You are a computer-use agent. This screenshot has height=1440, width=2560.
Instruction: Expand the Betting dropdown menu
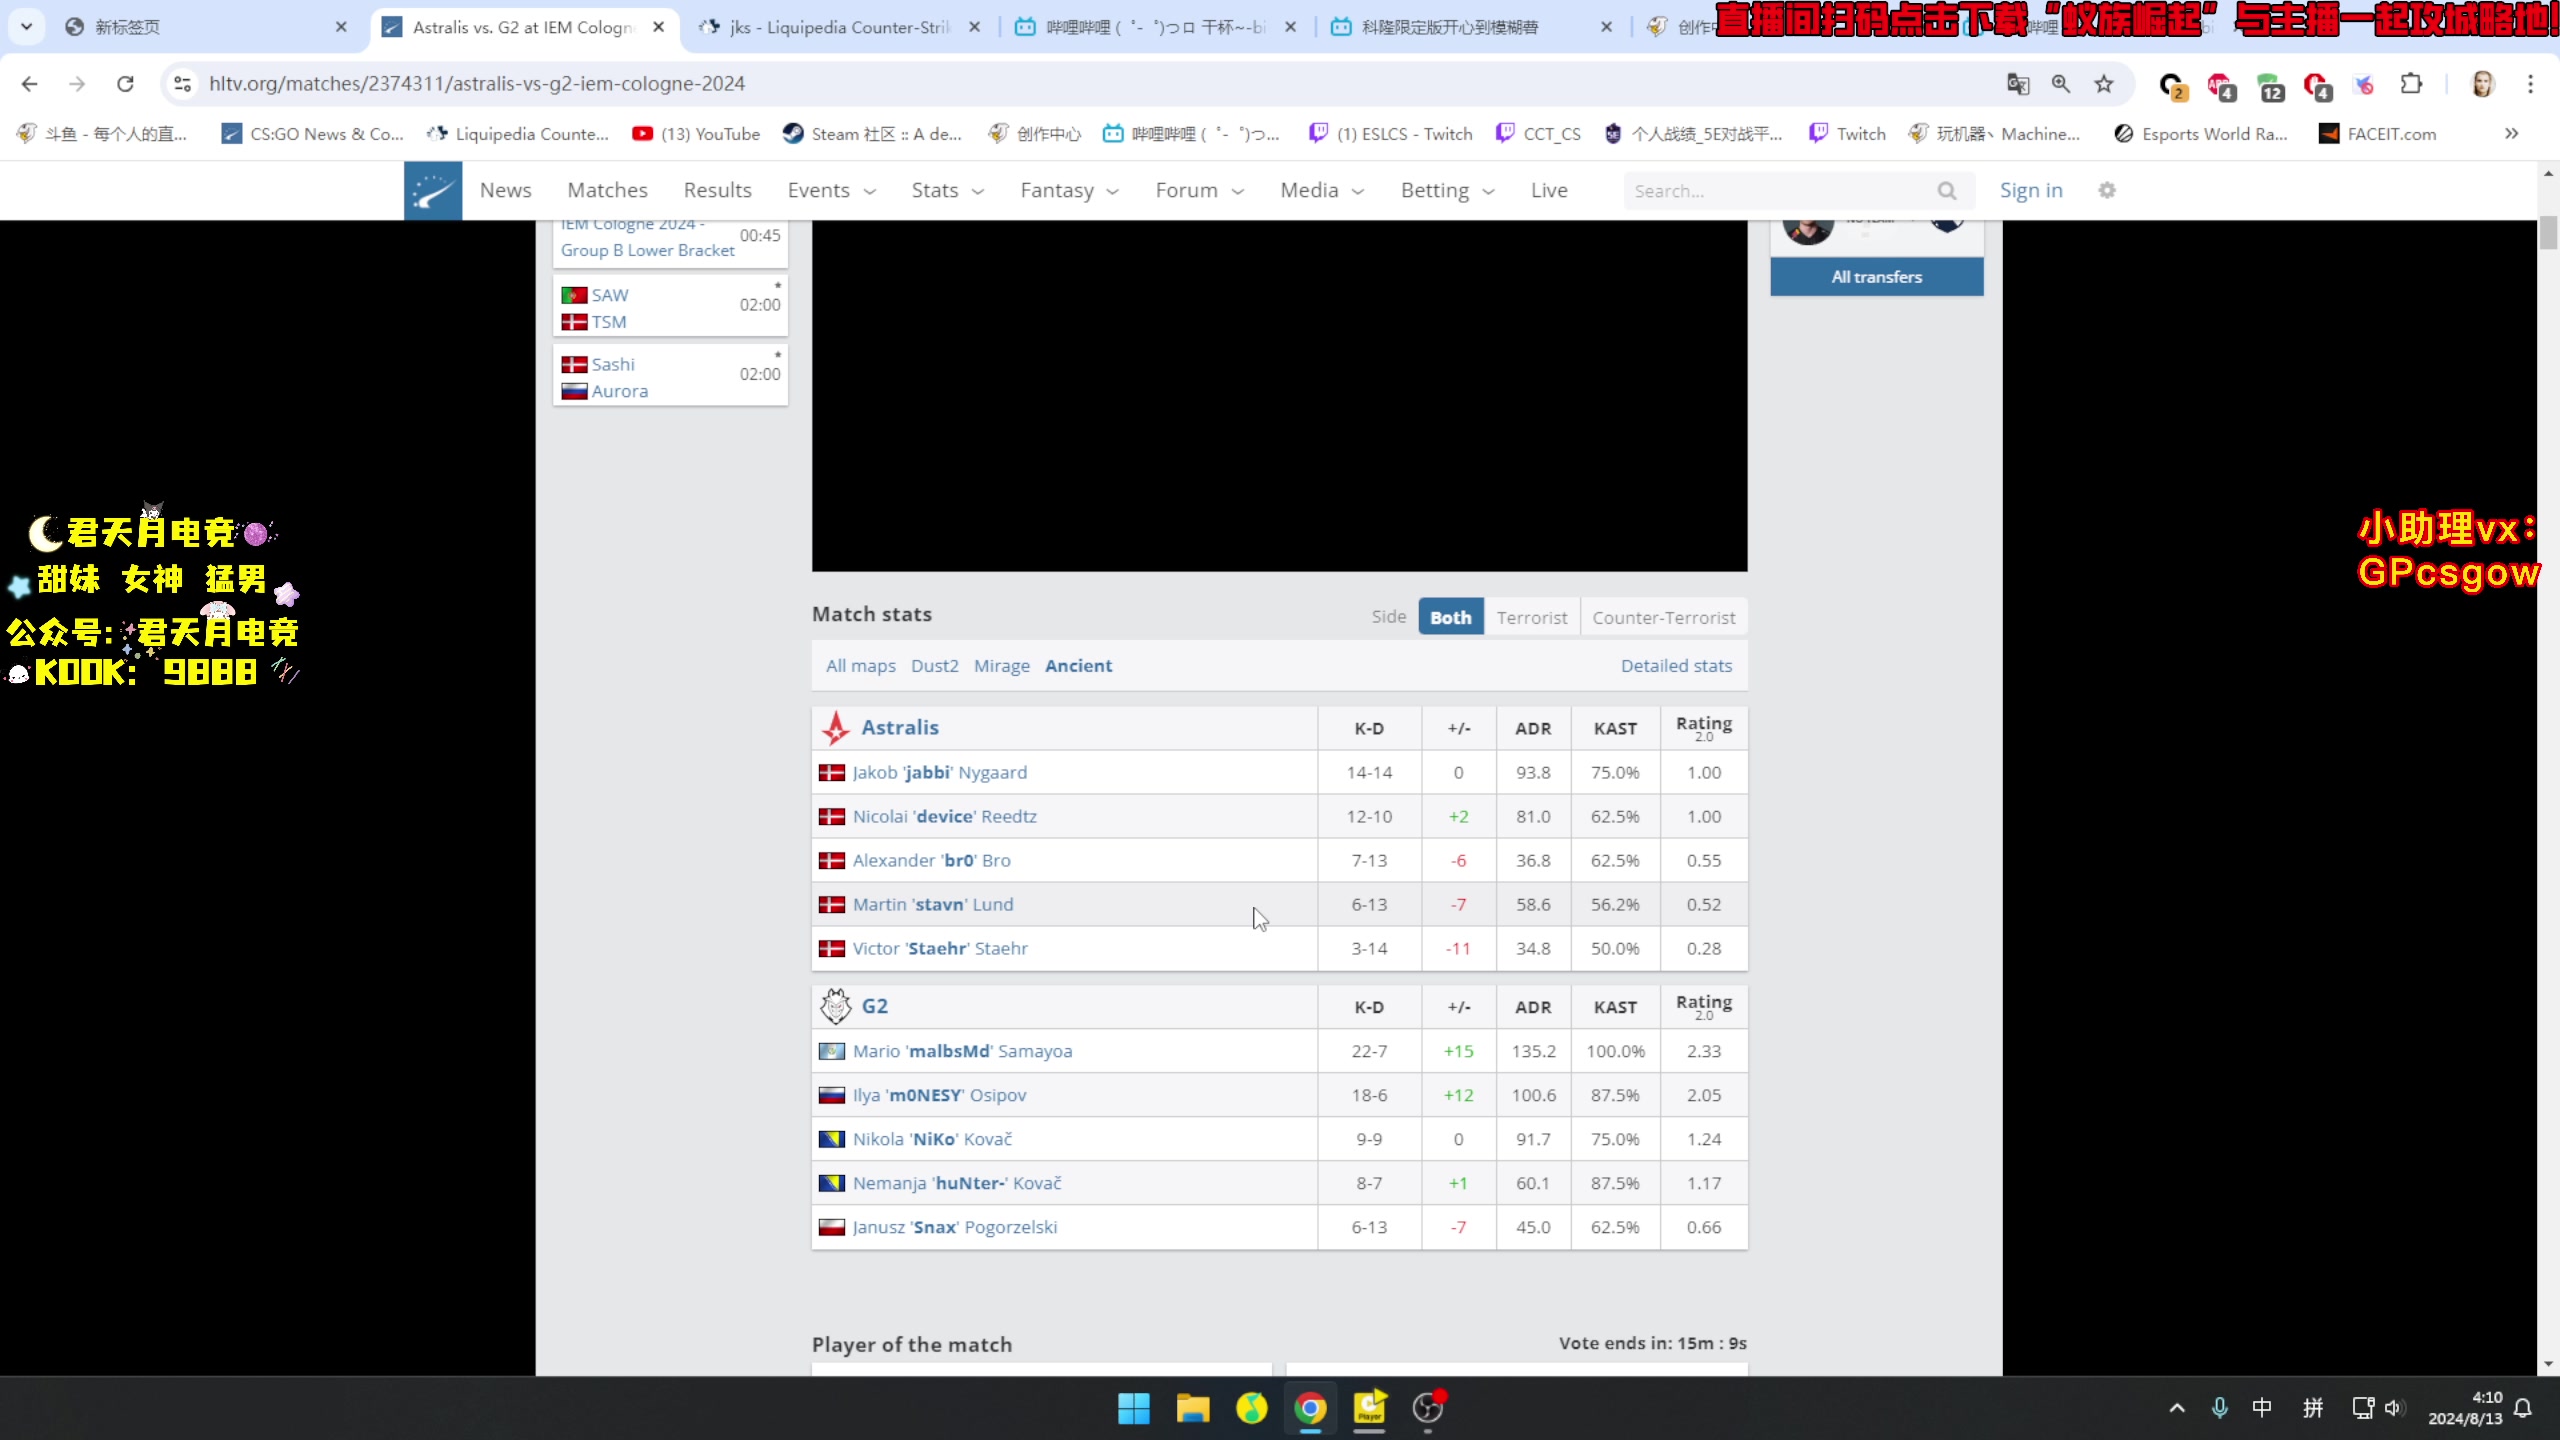[x=1447, y=190]
